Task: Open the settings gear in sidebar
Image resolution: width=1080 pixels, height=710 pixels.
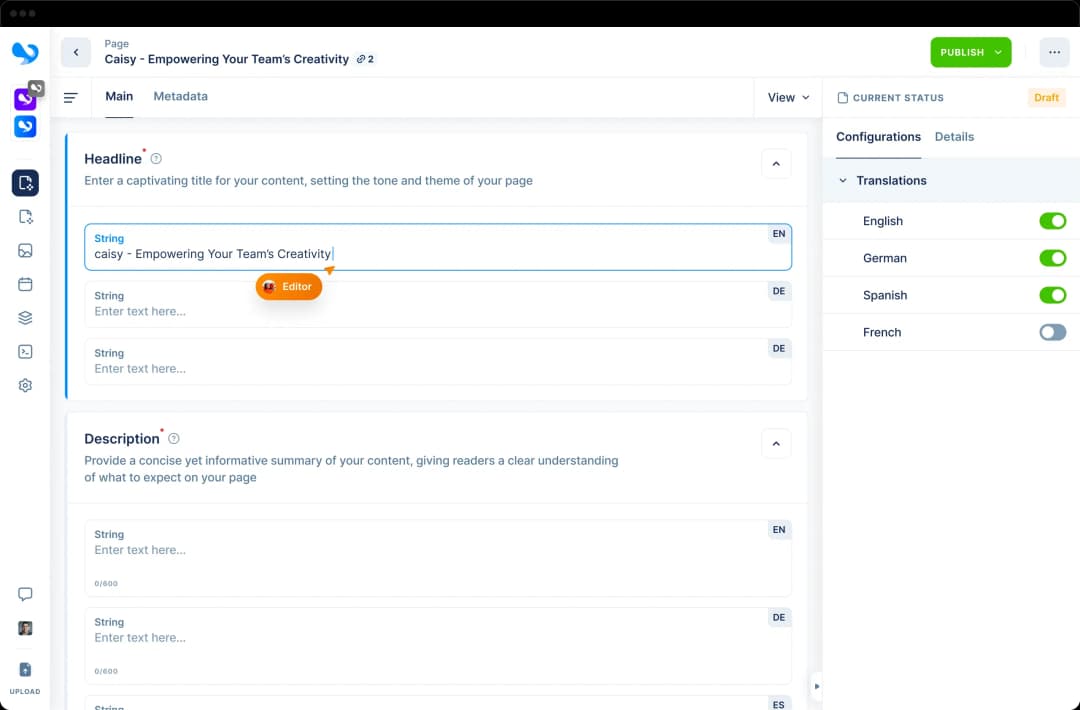Action: [25, 386]
